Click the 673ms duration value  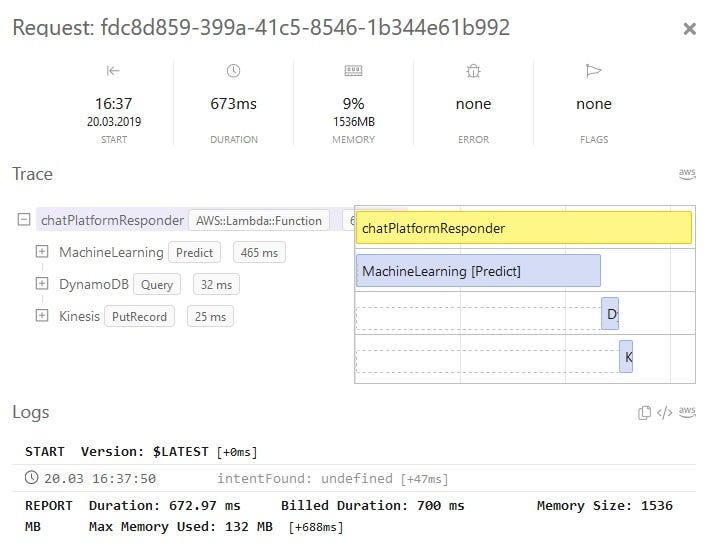(233, 104)
